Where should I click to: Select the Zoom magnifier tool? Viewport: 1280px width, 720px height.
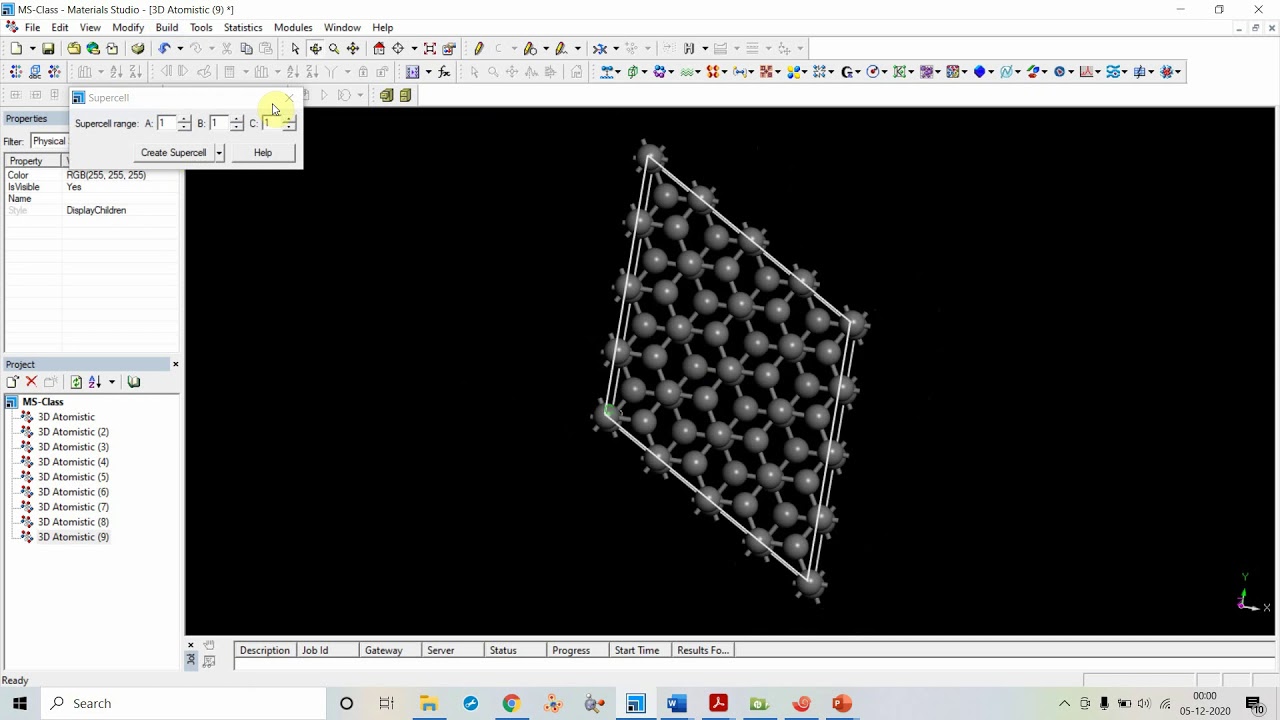point(334,48)
